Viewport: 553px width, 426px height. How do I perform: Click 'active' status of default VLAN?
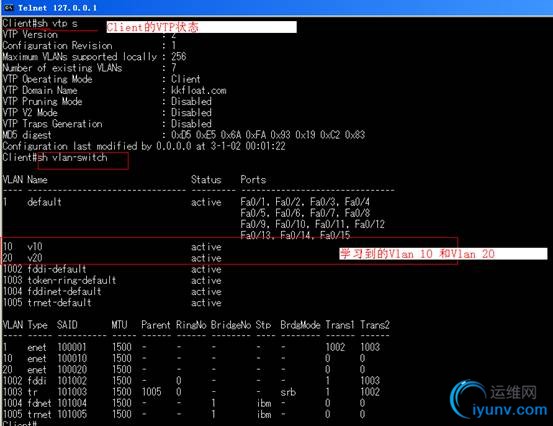206,202
